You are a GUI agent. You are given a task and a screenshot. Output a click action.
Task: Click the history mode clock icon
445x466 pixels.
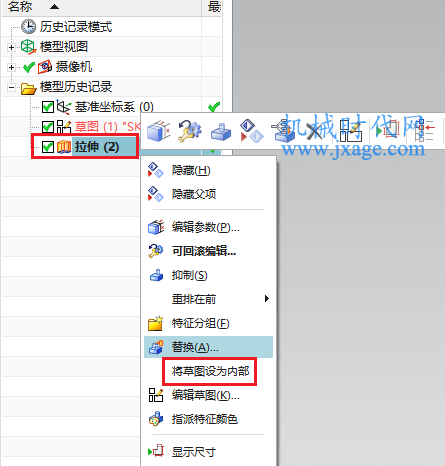tap(28, 27)
